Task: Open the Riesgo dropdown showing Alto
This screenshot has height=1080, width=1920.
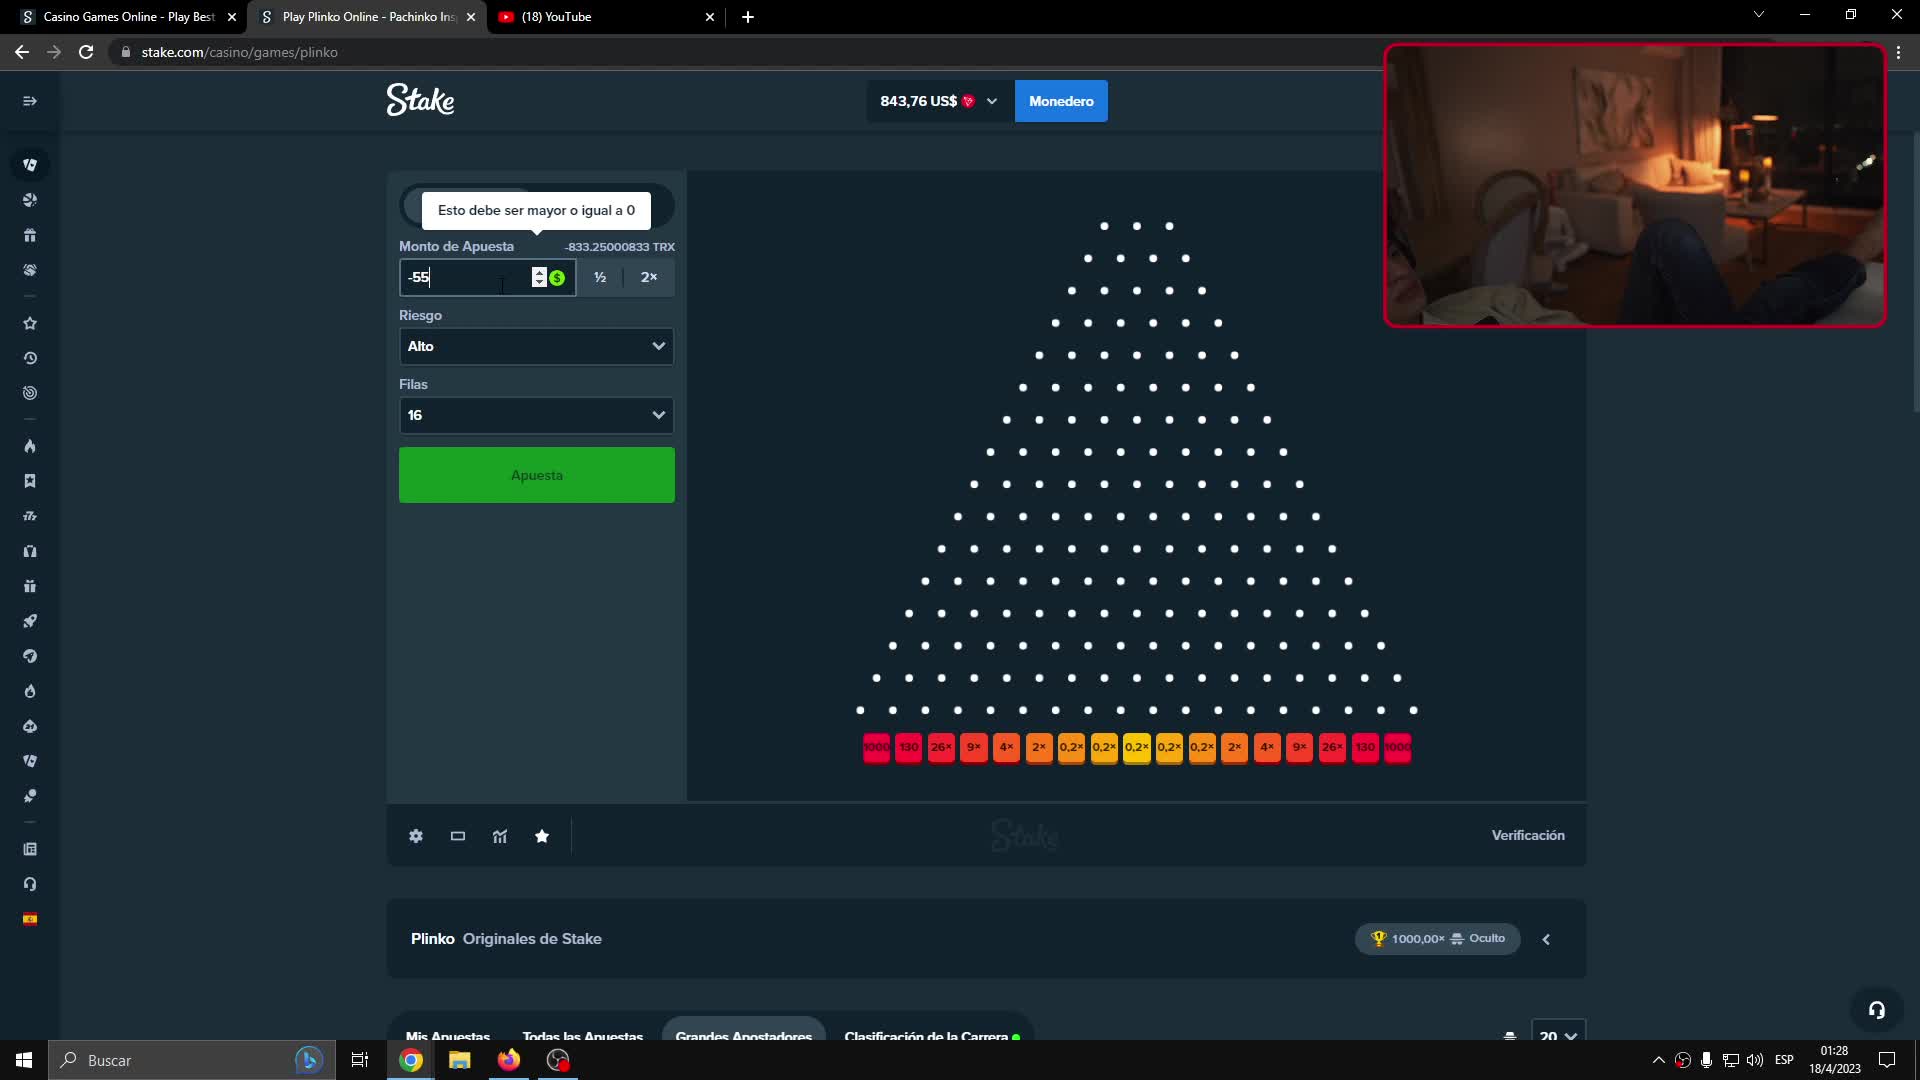Action: point(536,346)
